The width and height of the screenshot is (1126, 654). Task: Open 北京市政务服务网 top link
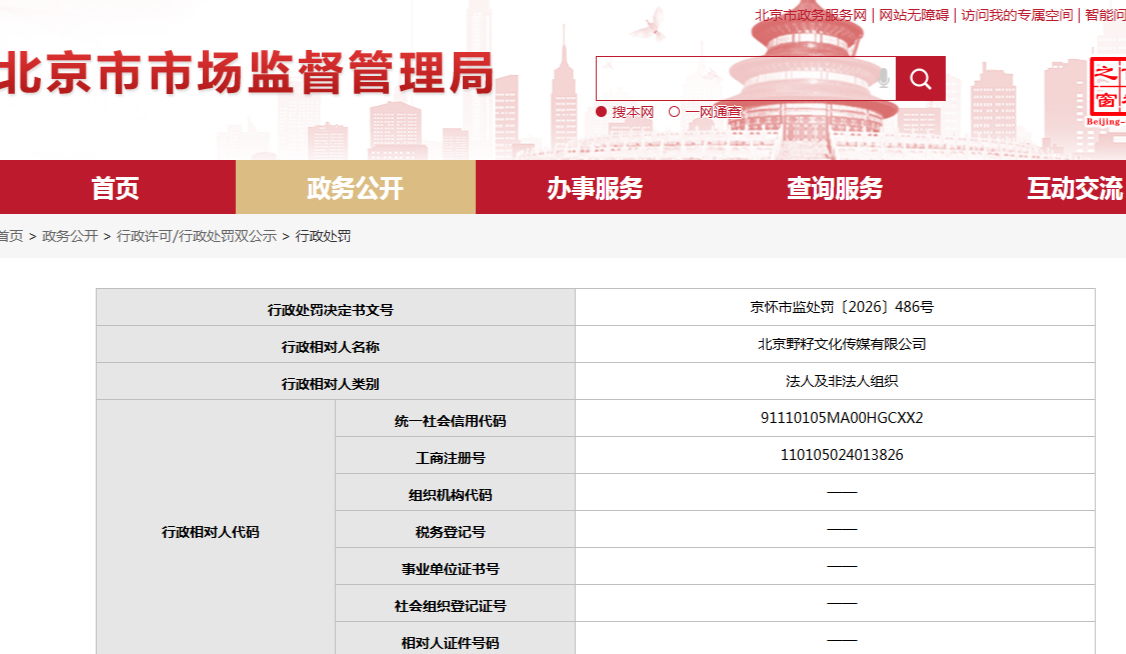coord(810,15)
